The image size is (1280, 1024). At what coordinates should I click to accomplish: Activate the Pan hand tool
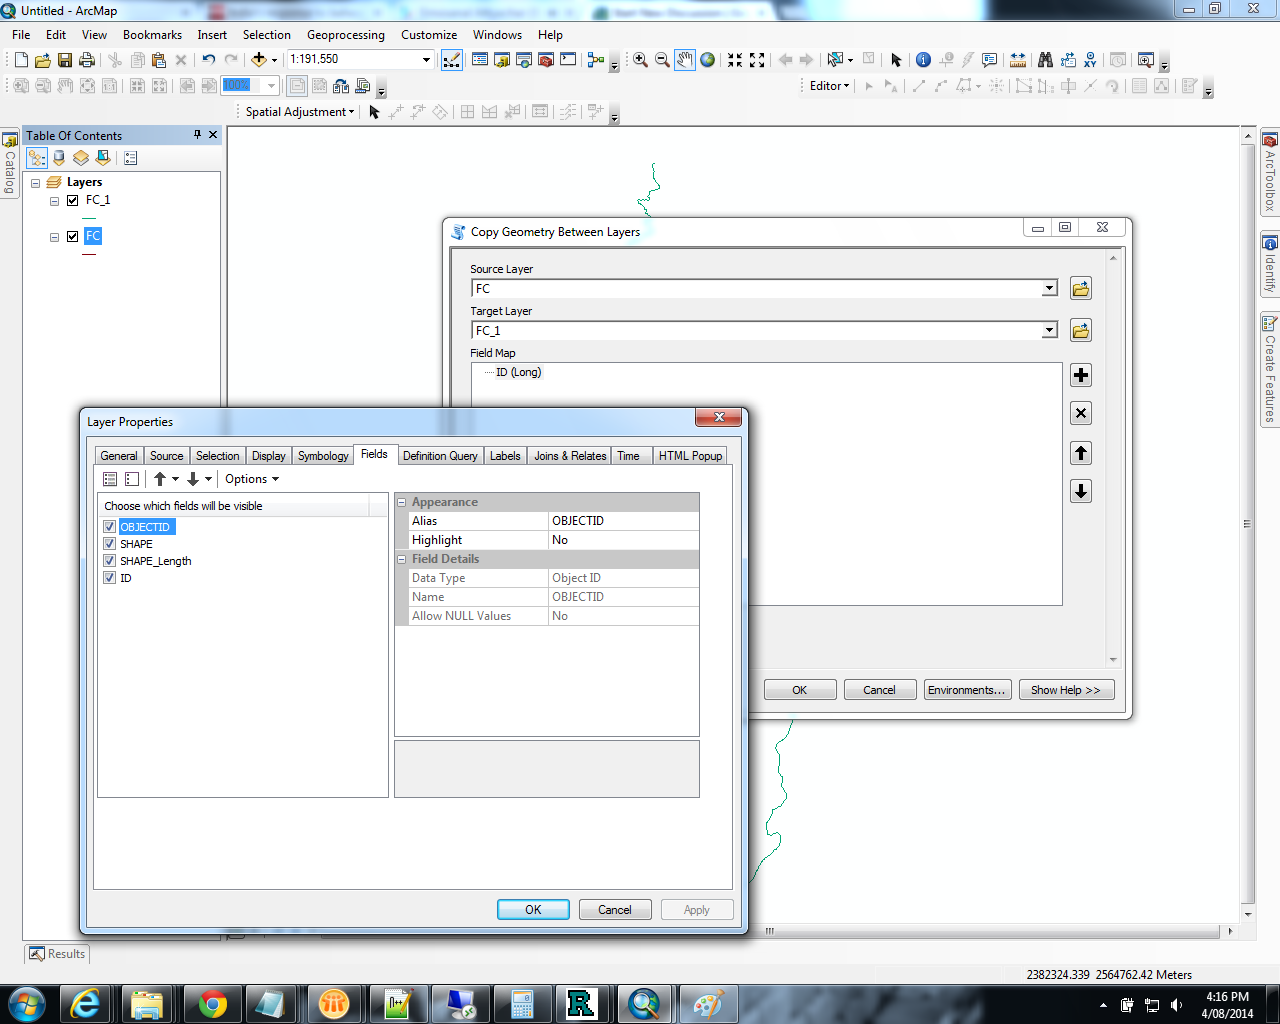coord(685,60)
